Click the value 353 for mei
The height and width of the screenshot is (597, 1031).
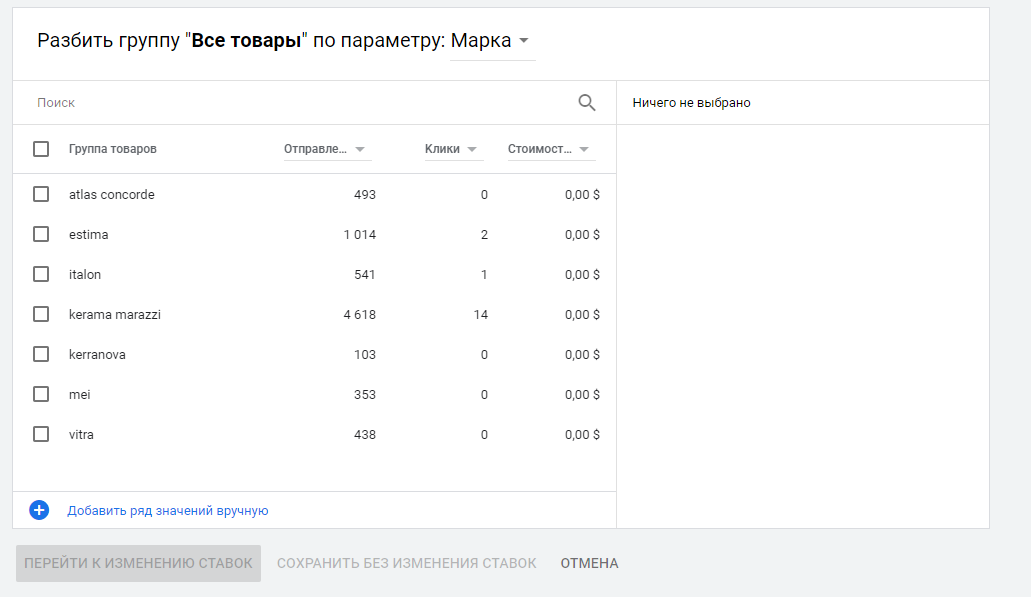[365, 395]
